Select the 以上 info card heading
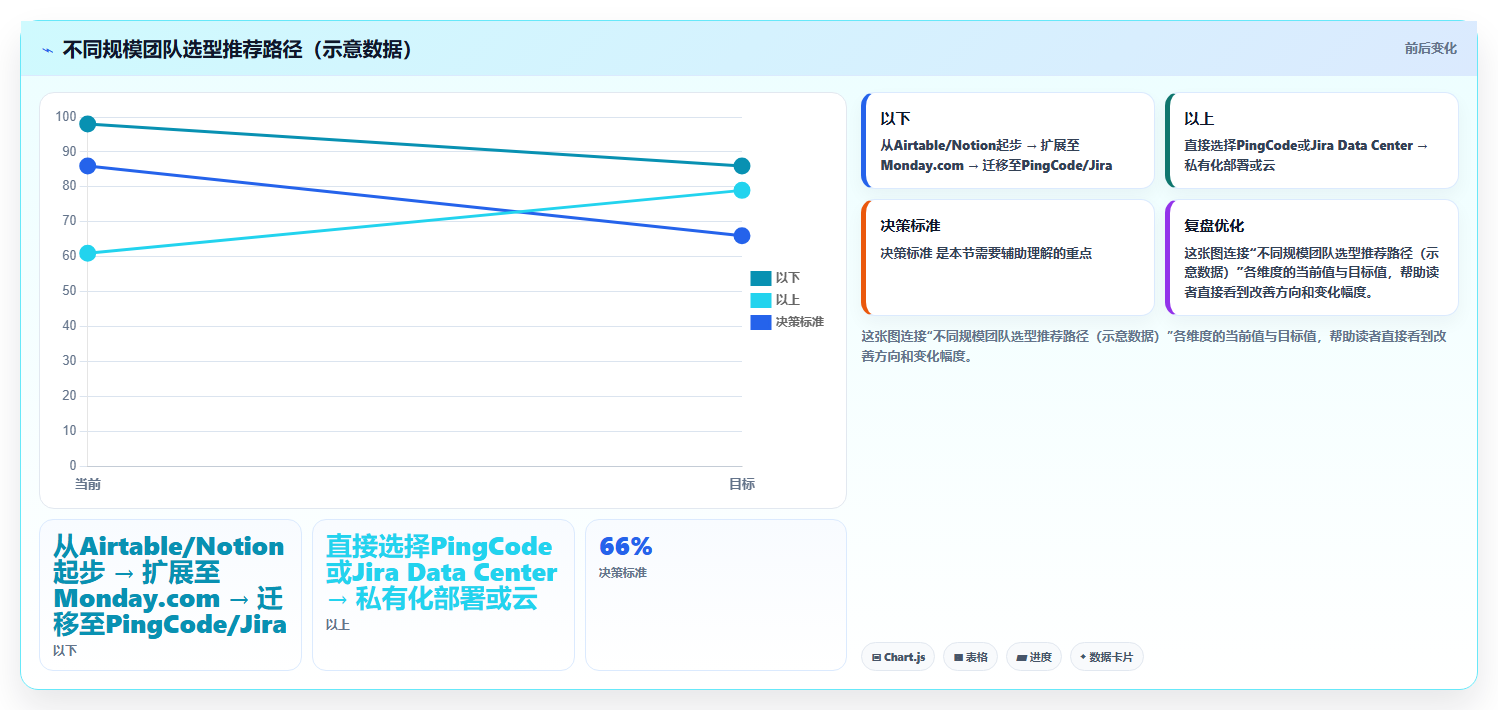1498x710 pixels. tap(1199, 119)
